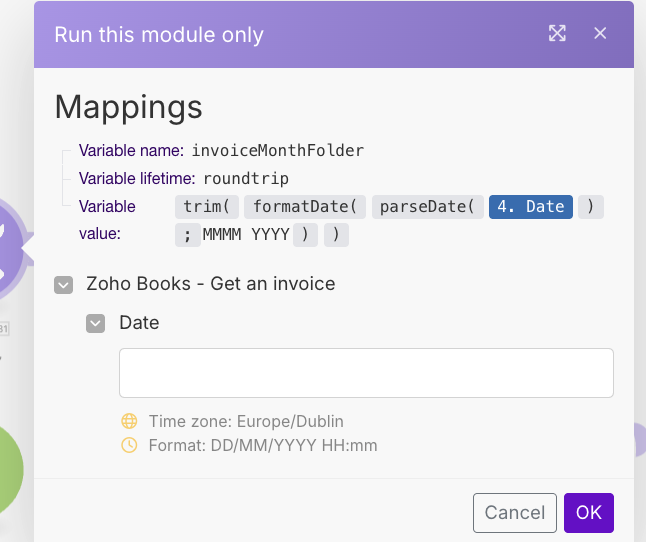Click the Zoho Books - Get an invoice label
The width and height of the screenshot is (646, 542).
[211, 284]
